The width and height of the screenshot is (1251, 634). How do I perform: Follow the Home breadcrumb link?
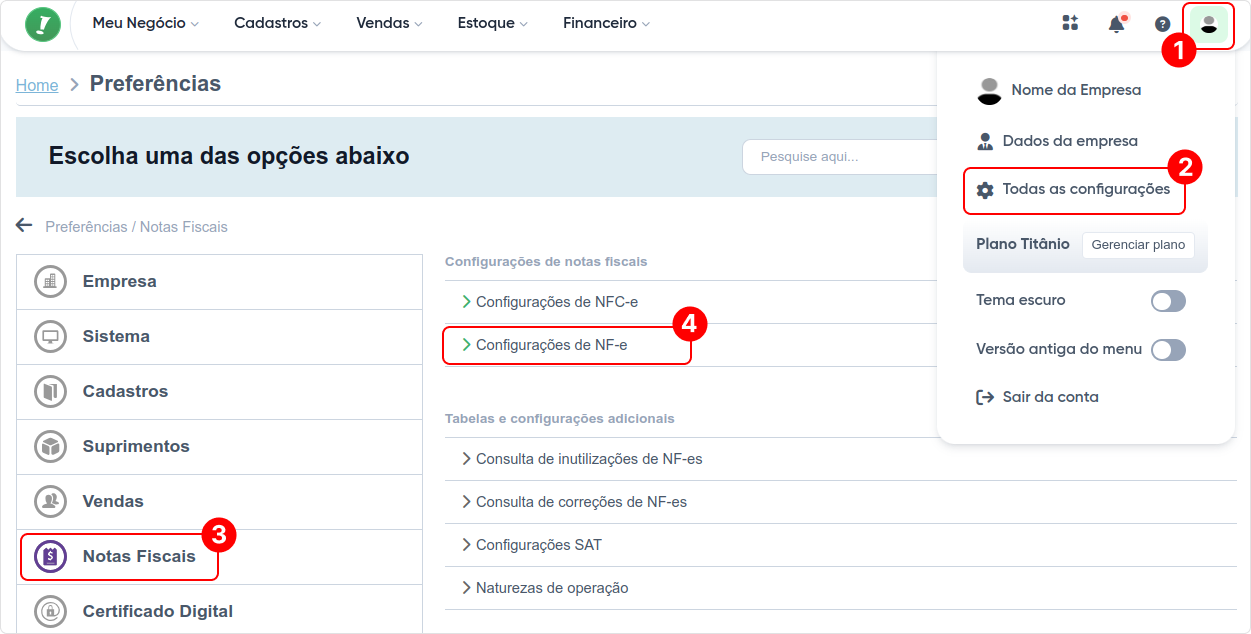(x=37, y=85)
